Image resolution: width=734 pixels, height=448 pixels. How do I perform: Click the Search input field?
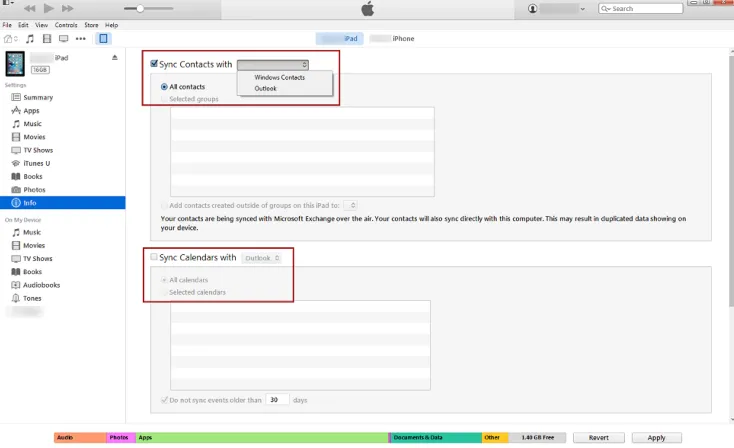point(640,8)
